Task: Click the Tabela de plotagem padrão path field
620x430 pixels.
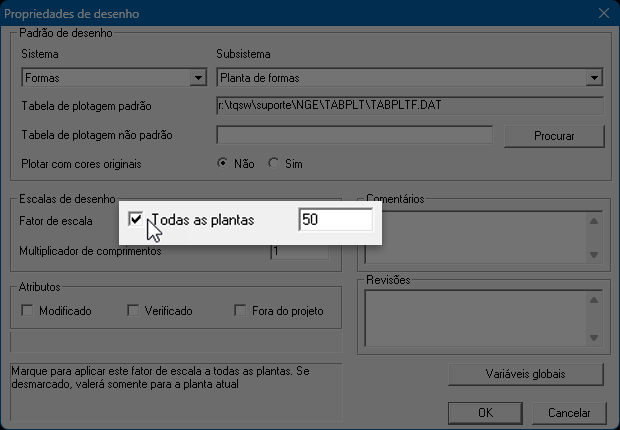Action: pyautogui.click(x=410, y=105)
